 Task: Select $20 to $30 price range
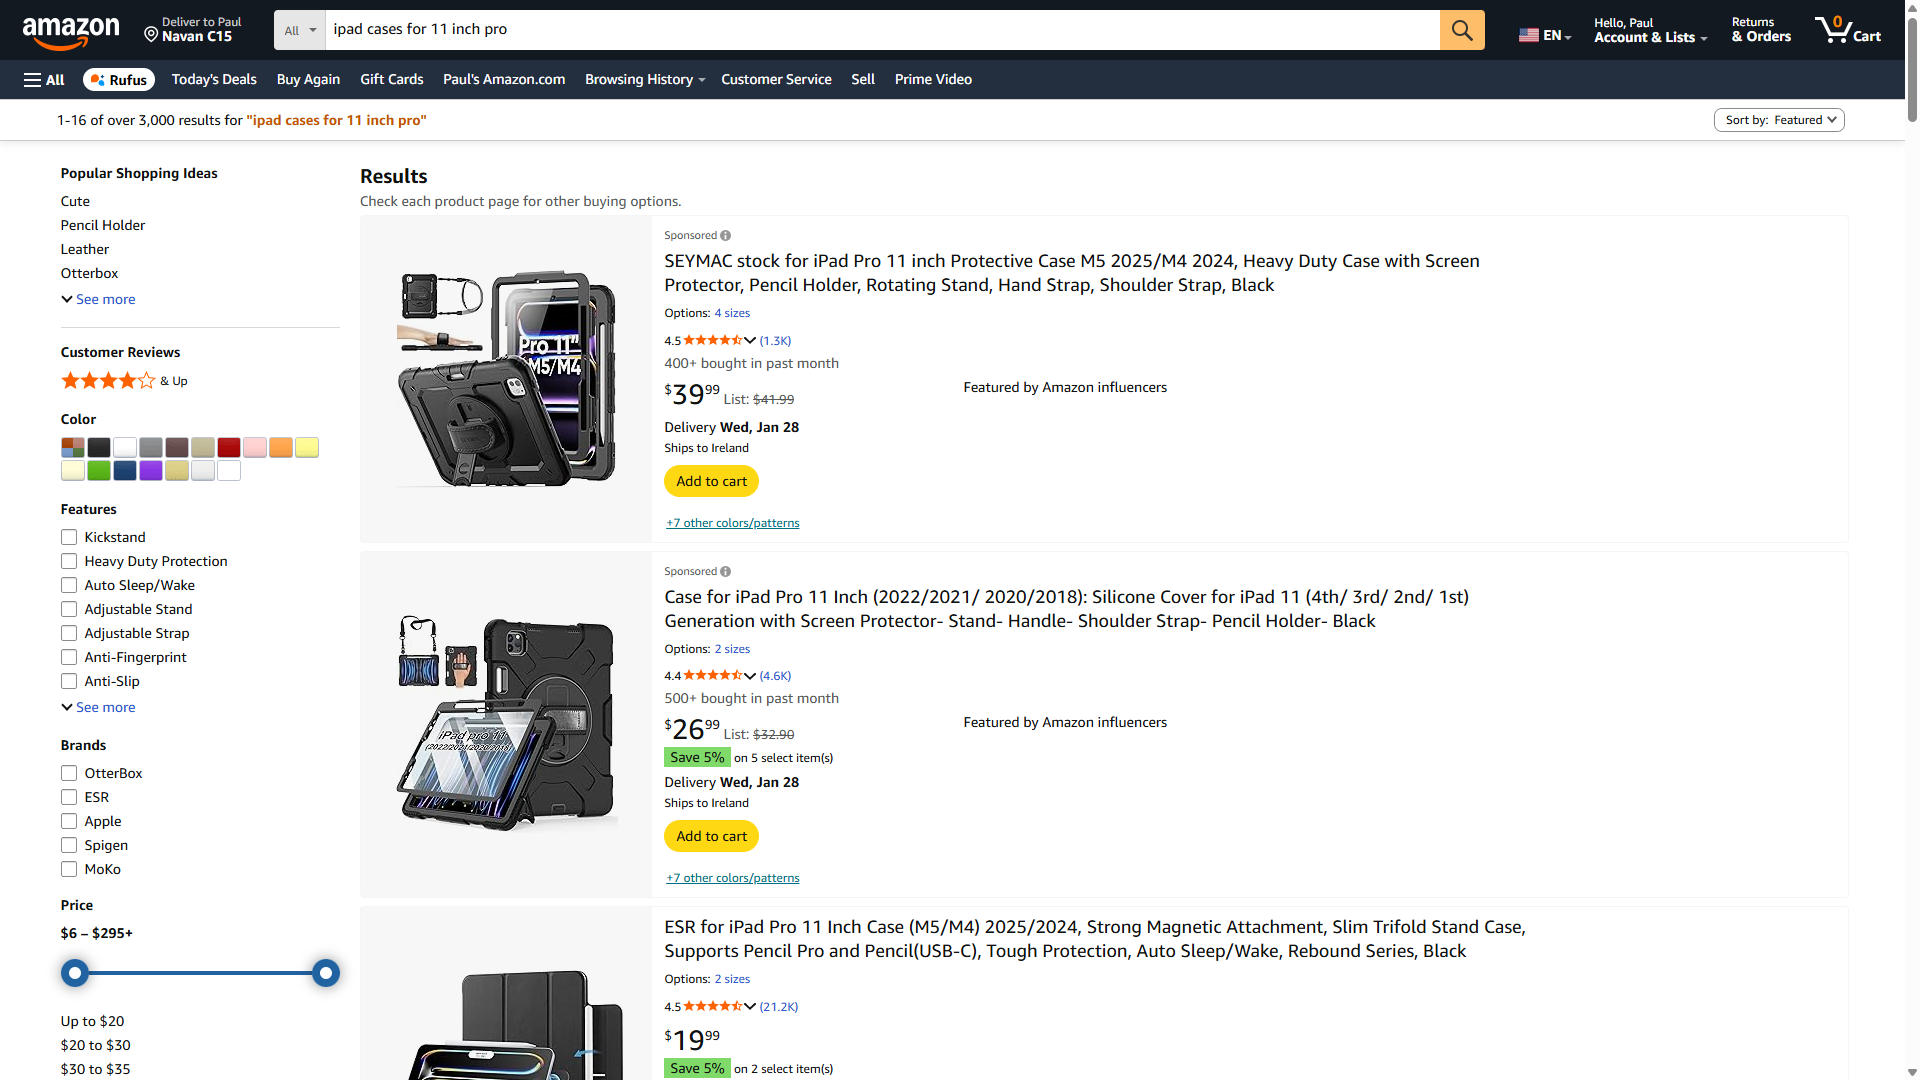click(x=95, y=1046)
